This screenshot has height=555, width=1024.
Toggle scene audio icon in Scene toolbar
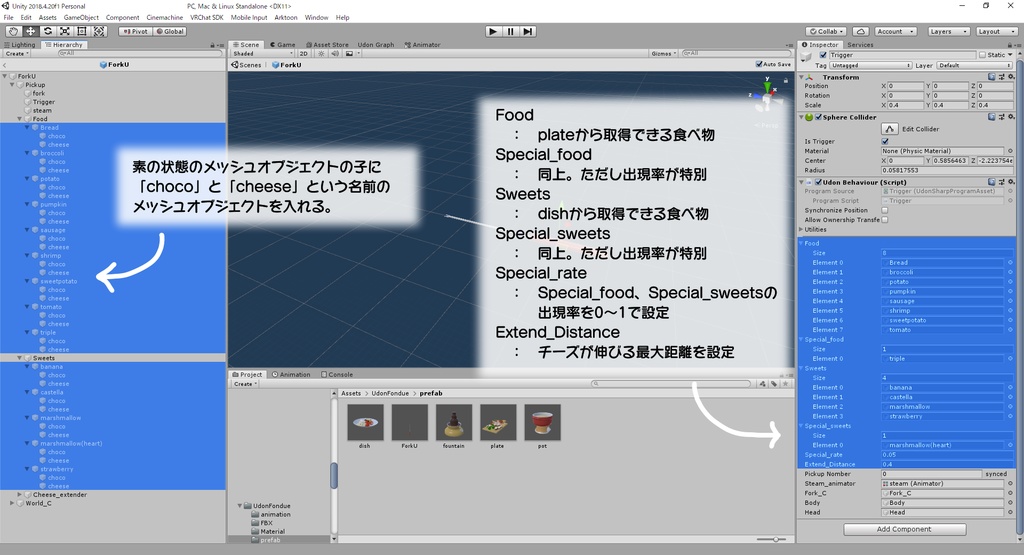click(334, 54)
